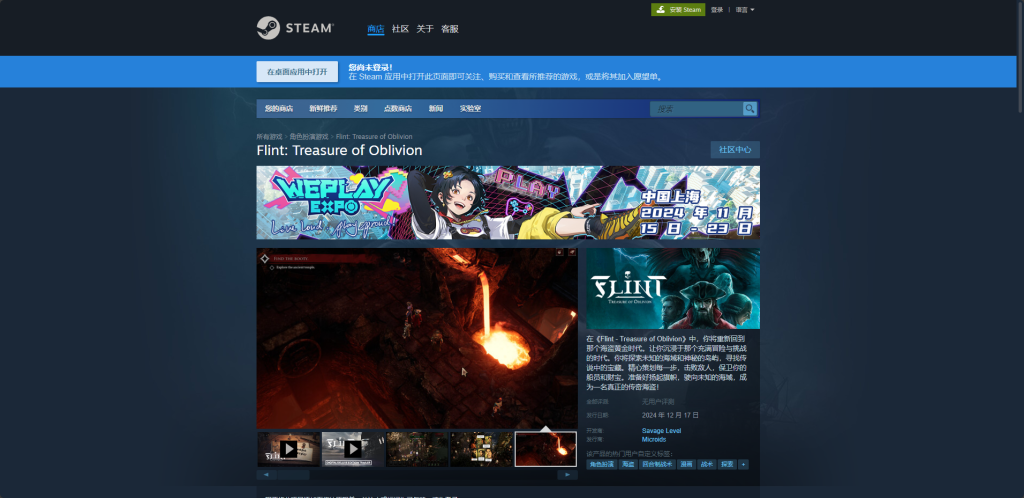The width and height of the screenshot is (1024, 498).
Task: Select the highlighted lava screenshot thumbnail
Action: pyautogui.click(x=545, y=449)
